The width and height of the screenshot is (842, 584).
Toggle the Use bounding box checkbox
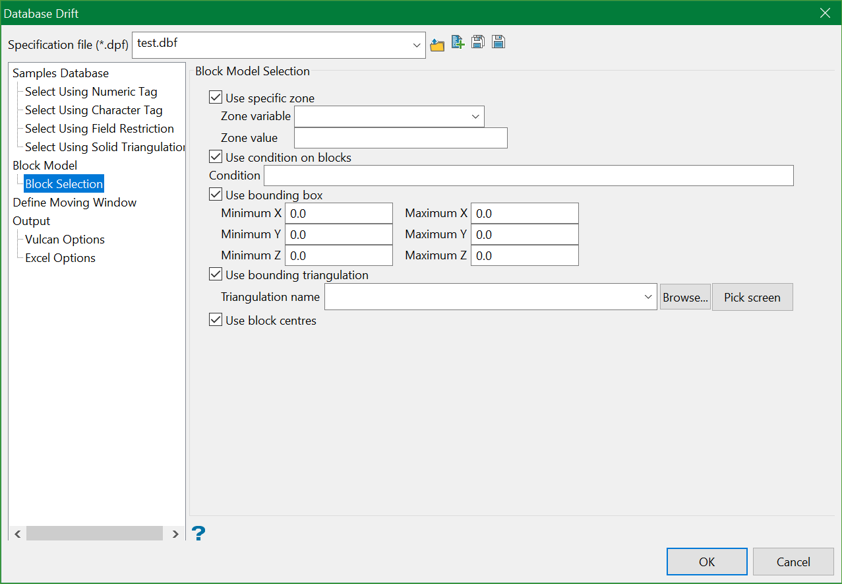click(215, 193)
